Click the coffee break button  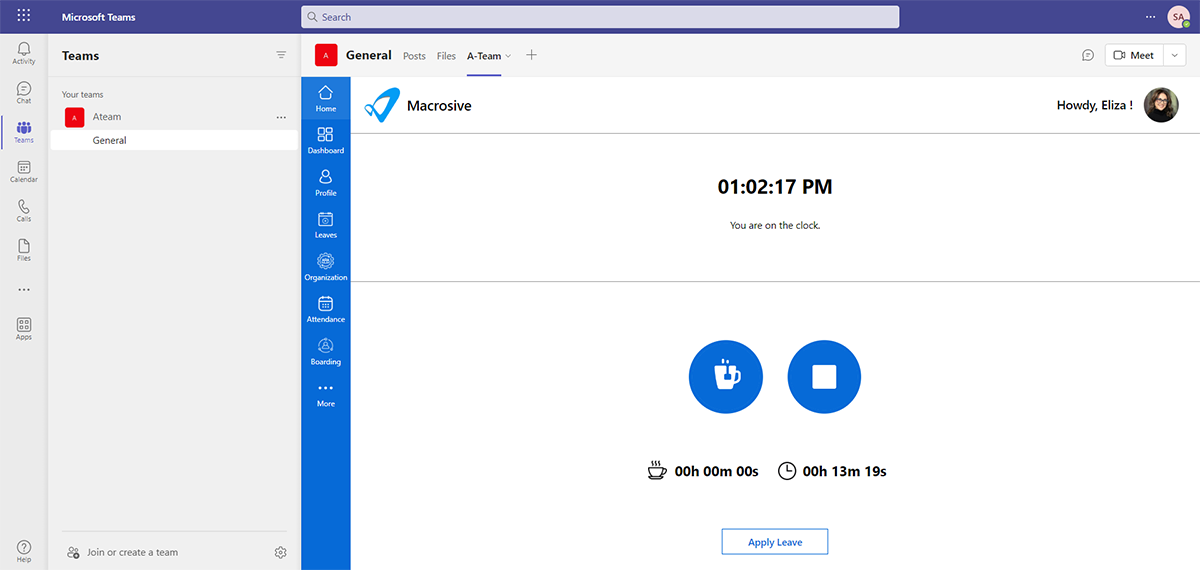pyautogui.click(x=725, y=376)
